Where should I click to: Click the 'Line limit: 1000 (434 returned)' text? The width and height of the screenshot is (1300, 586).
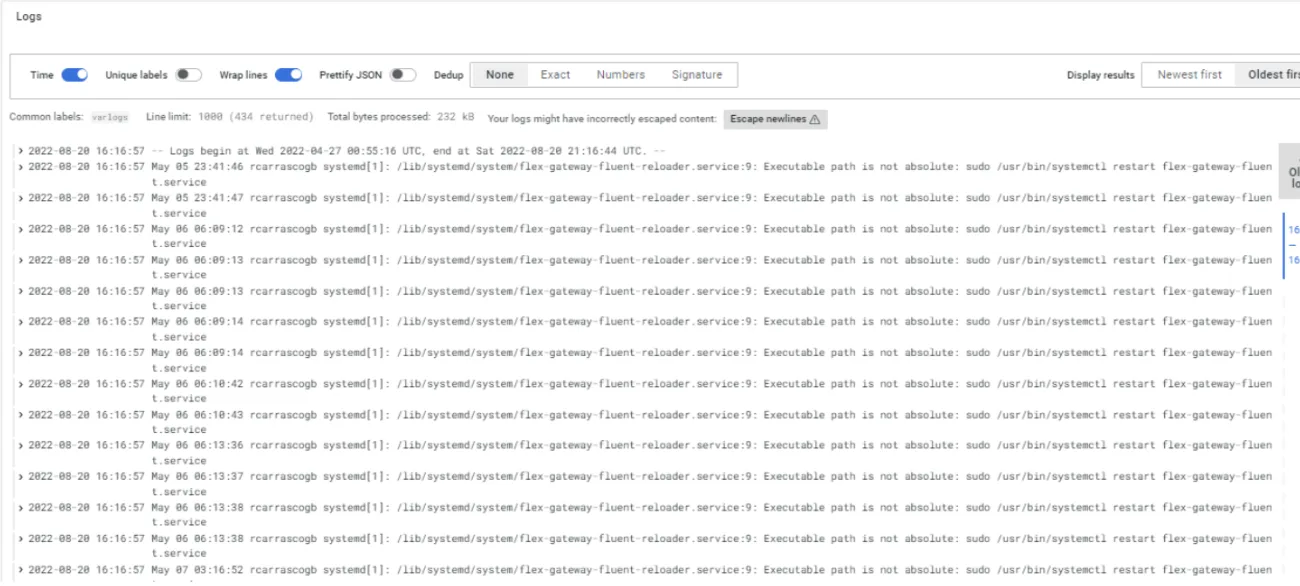click(229, 118)
